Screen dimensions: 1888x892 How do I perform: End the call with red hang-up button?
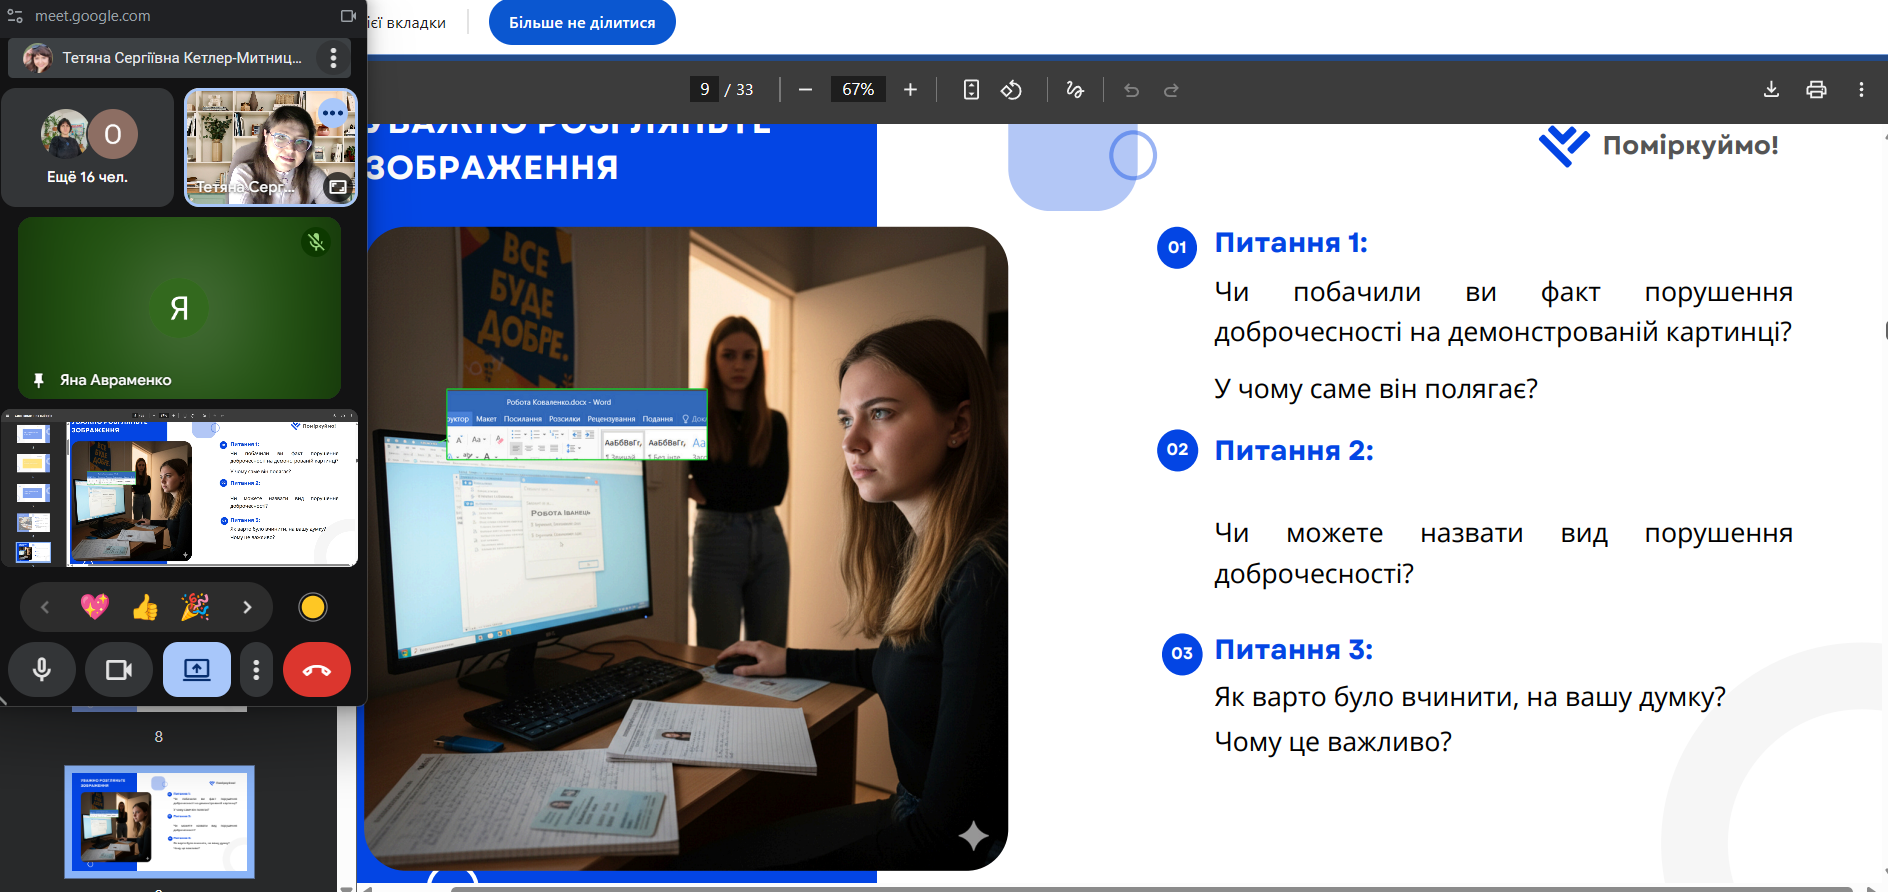pos(316,669)
